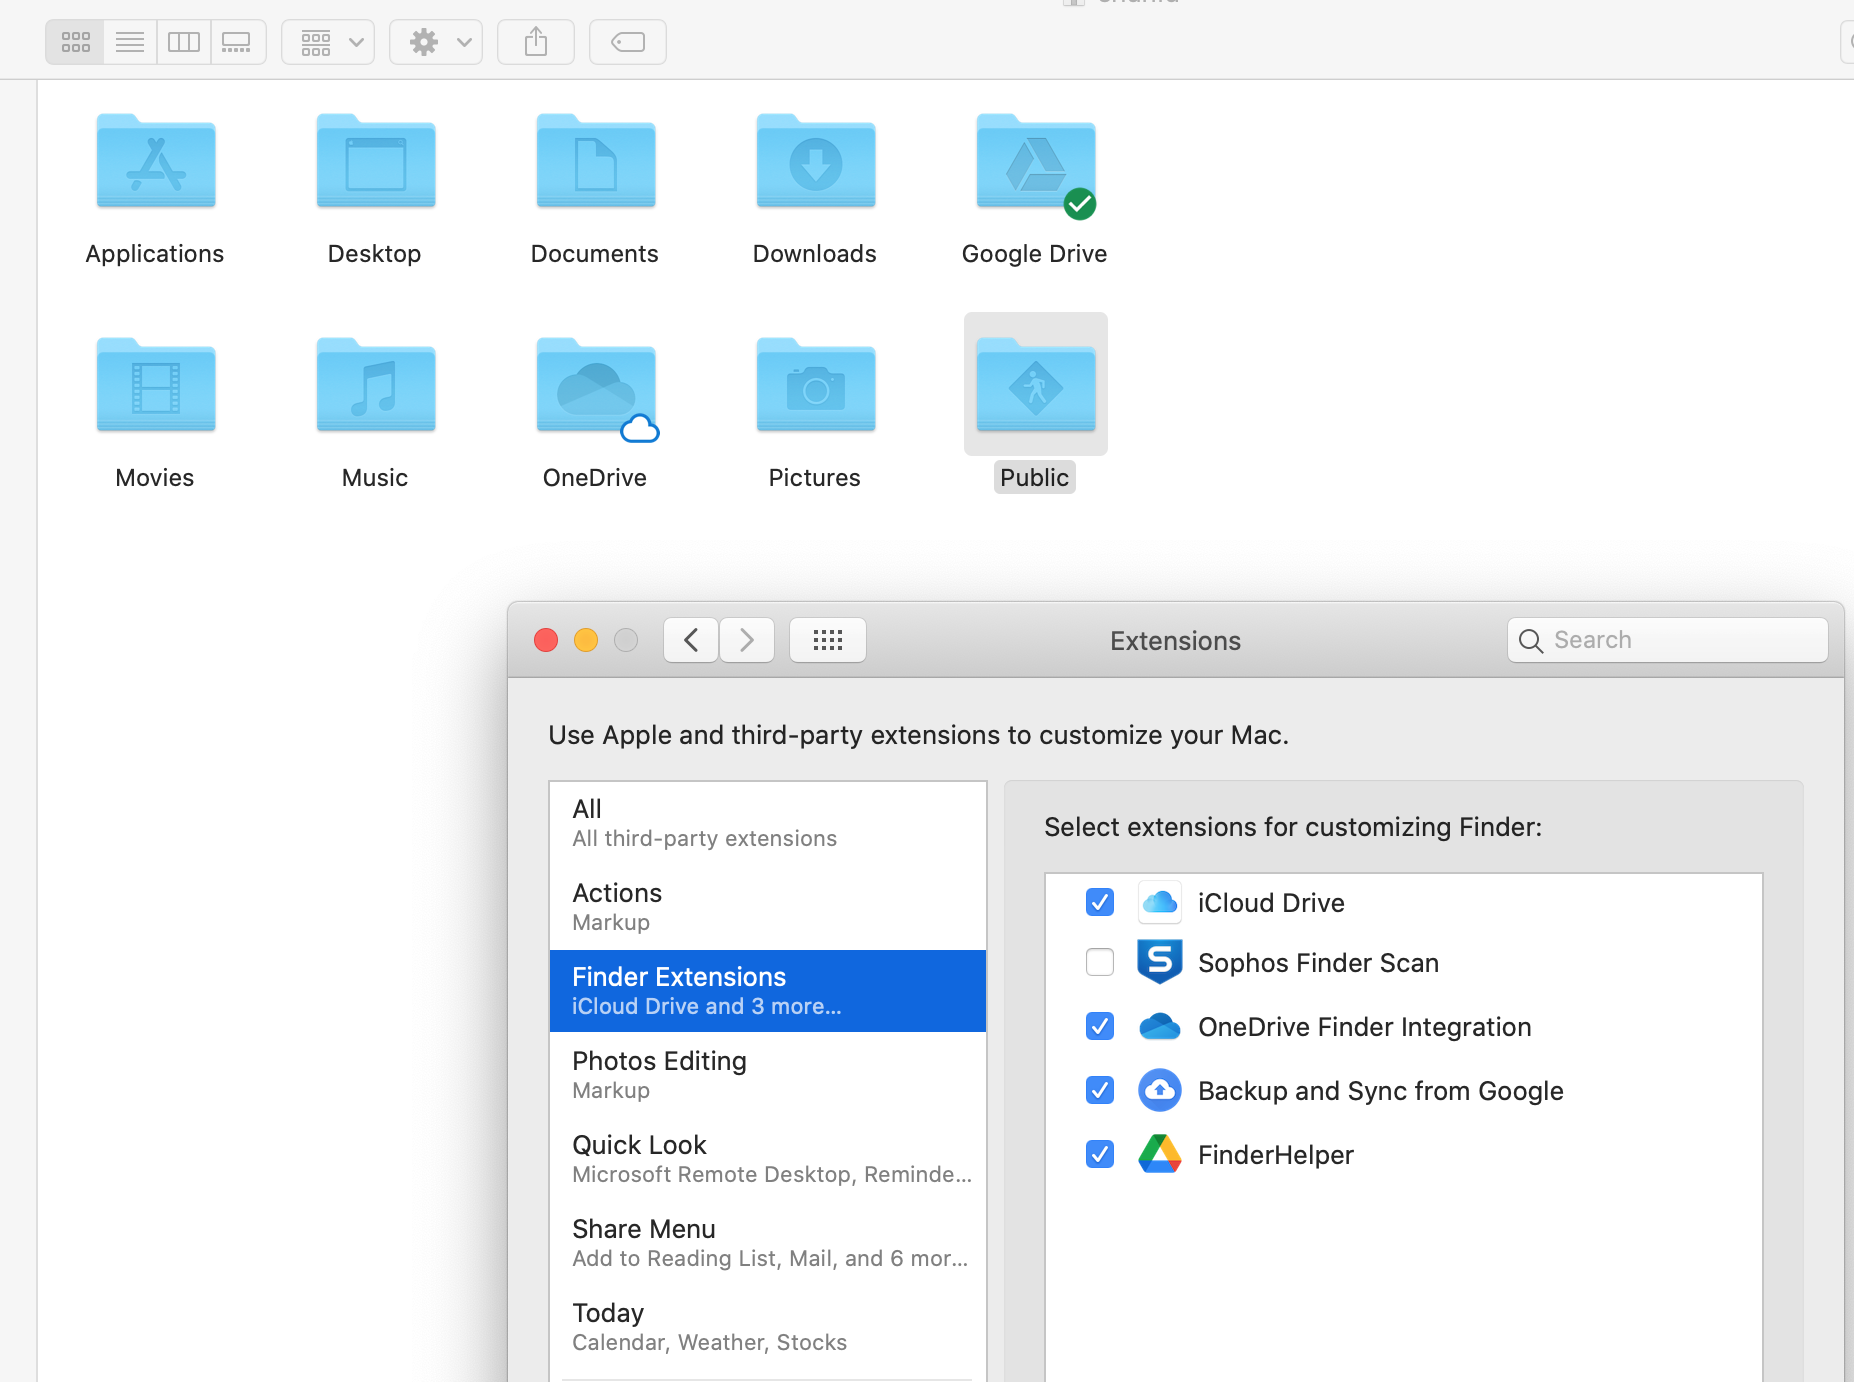Viewport: 1854px width, 1382px height.
Task: Select the Movies folder
Action: pyautogui.click(x=156, y=386)
